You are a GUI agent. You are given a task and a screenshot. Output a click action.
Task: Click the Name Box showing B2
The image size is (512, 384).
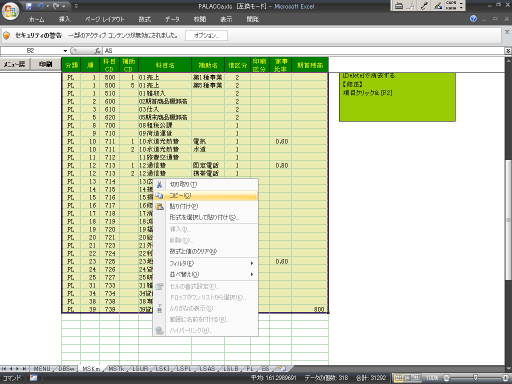point(31,51)
